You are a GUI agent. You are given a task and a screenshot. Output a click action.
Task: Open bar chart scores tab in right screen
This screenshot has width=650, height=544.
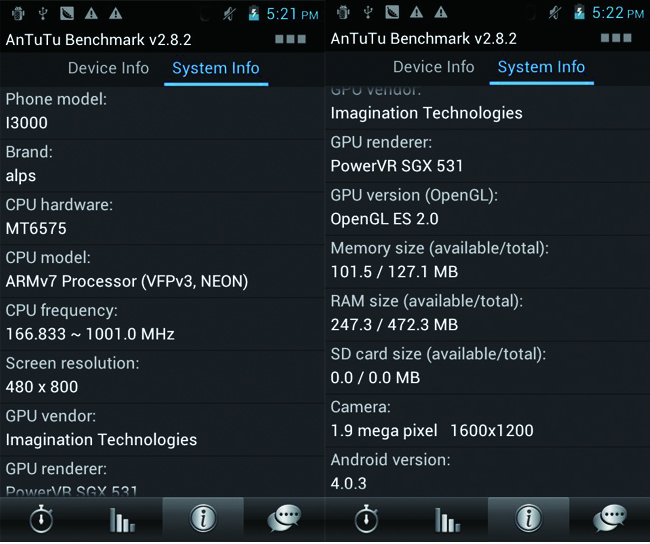[x=448, y=520]
